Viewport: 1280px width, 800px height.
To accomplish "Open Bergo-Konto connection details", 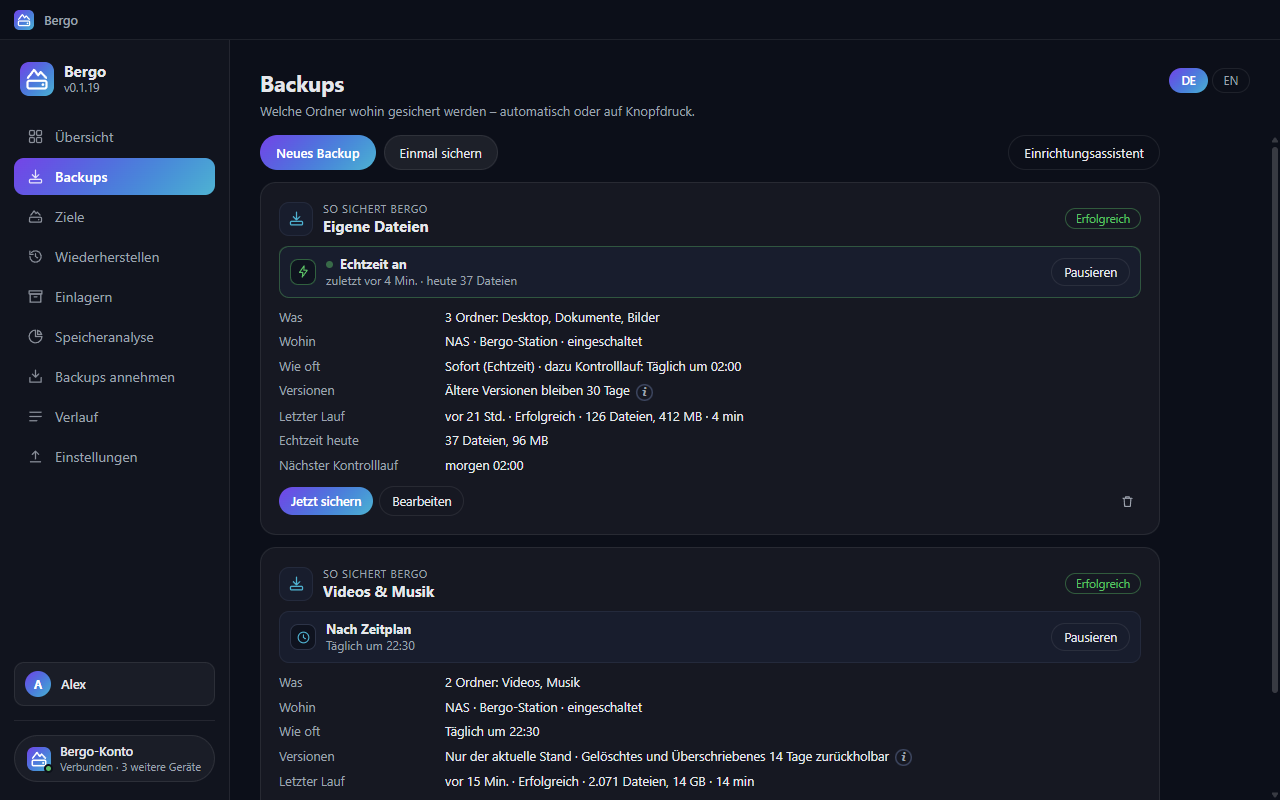I will (114, 759).
